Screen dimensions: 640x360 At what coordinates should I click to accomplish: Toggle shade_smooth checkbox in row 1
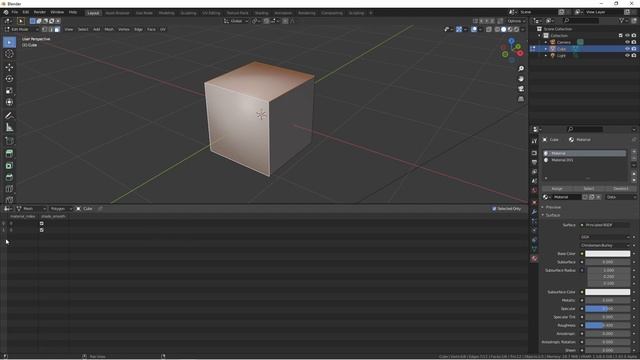pyautogui.click(x=42, y=230)
